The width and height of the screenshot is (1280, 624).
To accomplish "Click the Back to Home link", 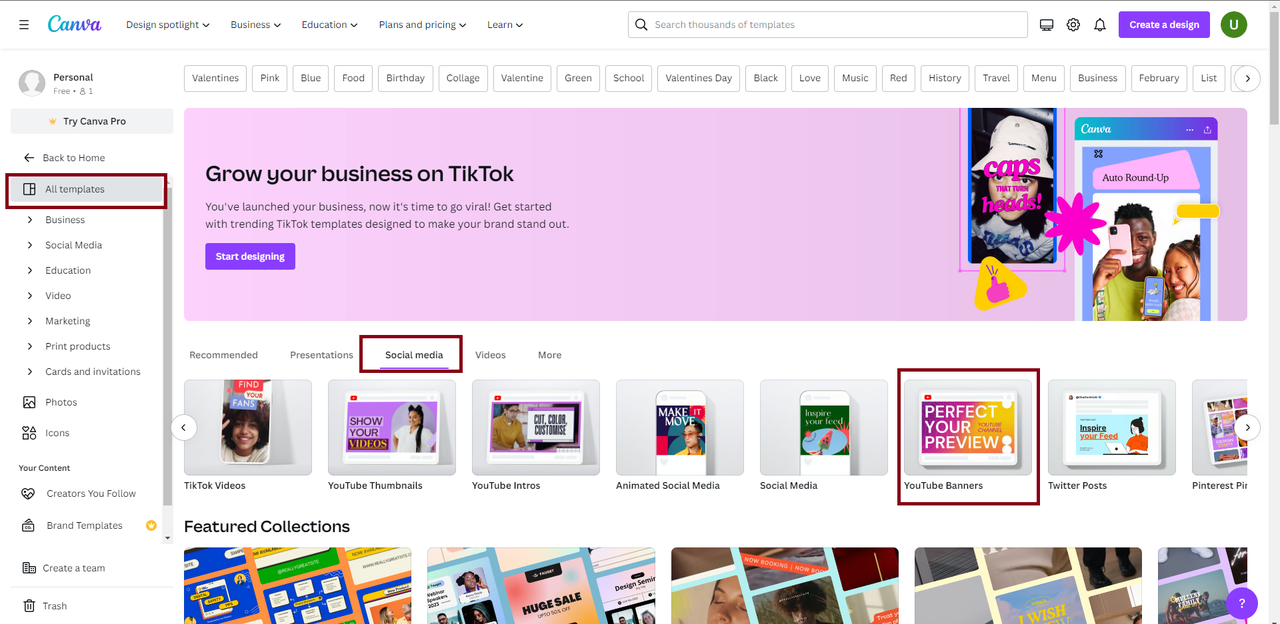I will (x=74, y=158).
